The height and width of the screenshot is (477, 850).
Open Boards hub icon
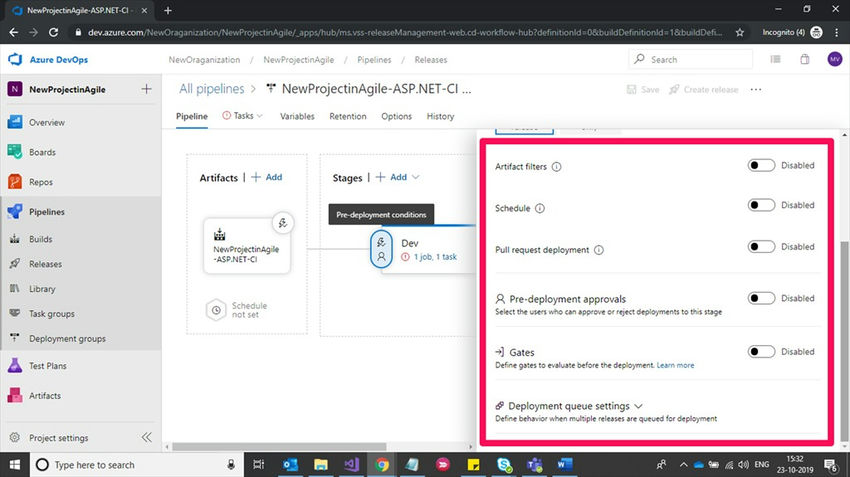[x=15, y=152]
